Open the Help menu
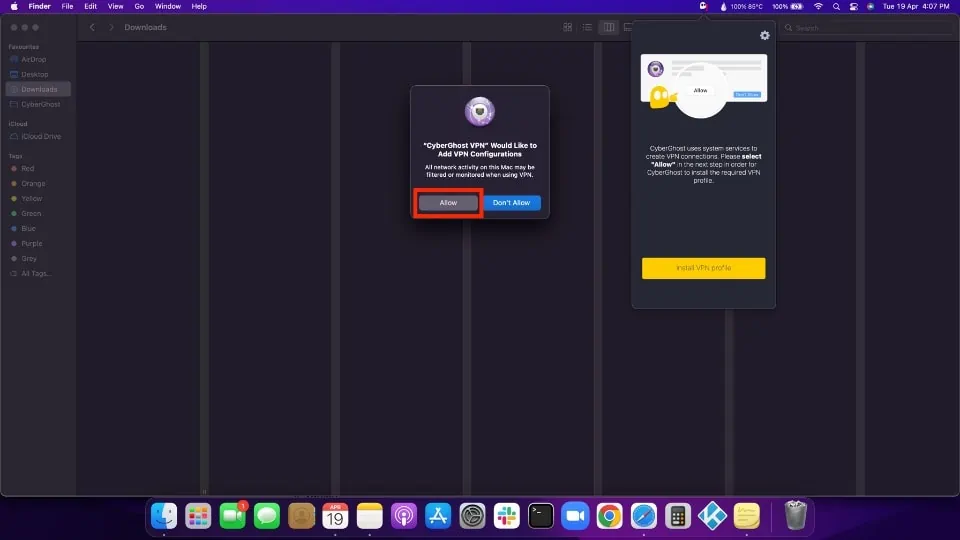 pos(199,6)
